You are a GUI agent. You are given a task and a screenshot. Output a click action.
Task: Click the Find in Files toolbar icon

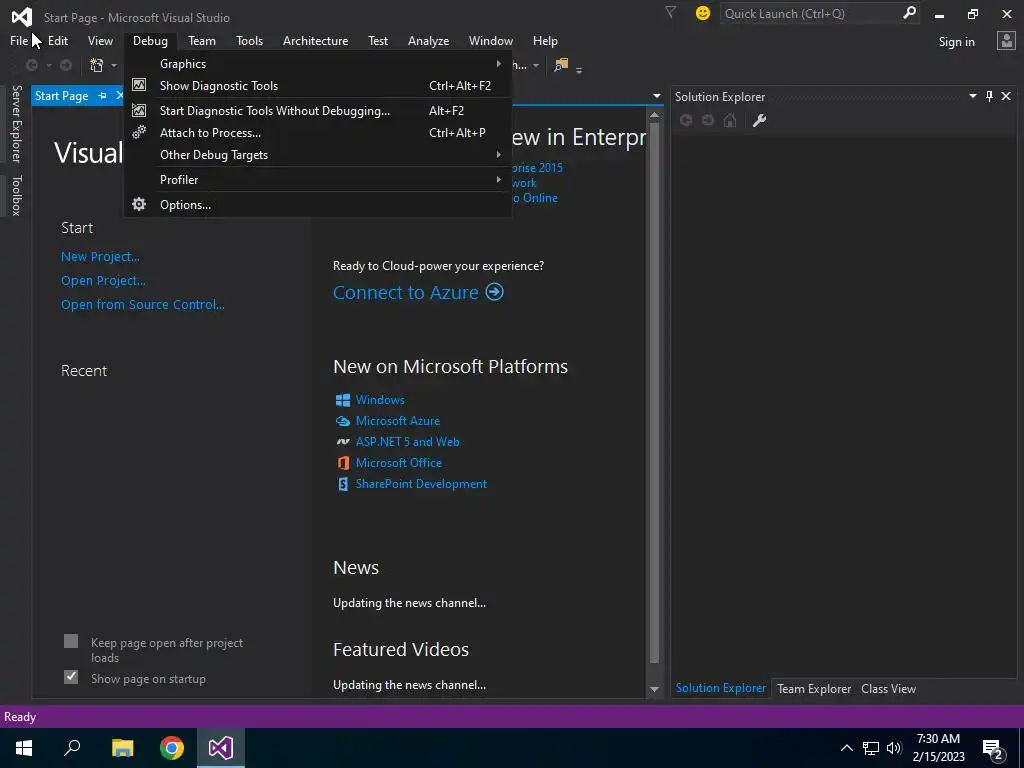[x=560, y=65]
